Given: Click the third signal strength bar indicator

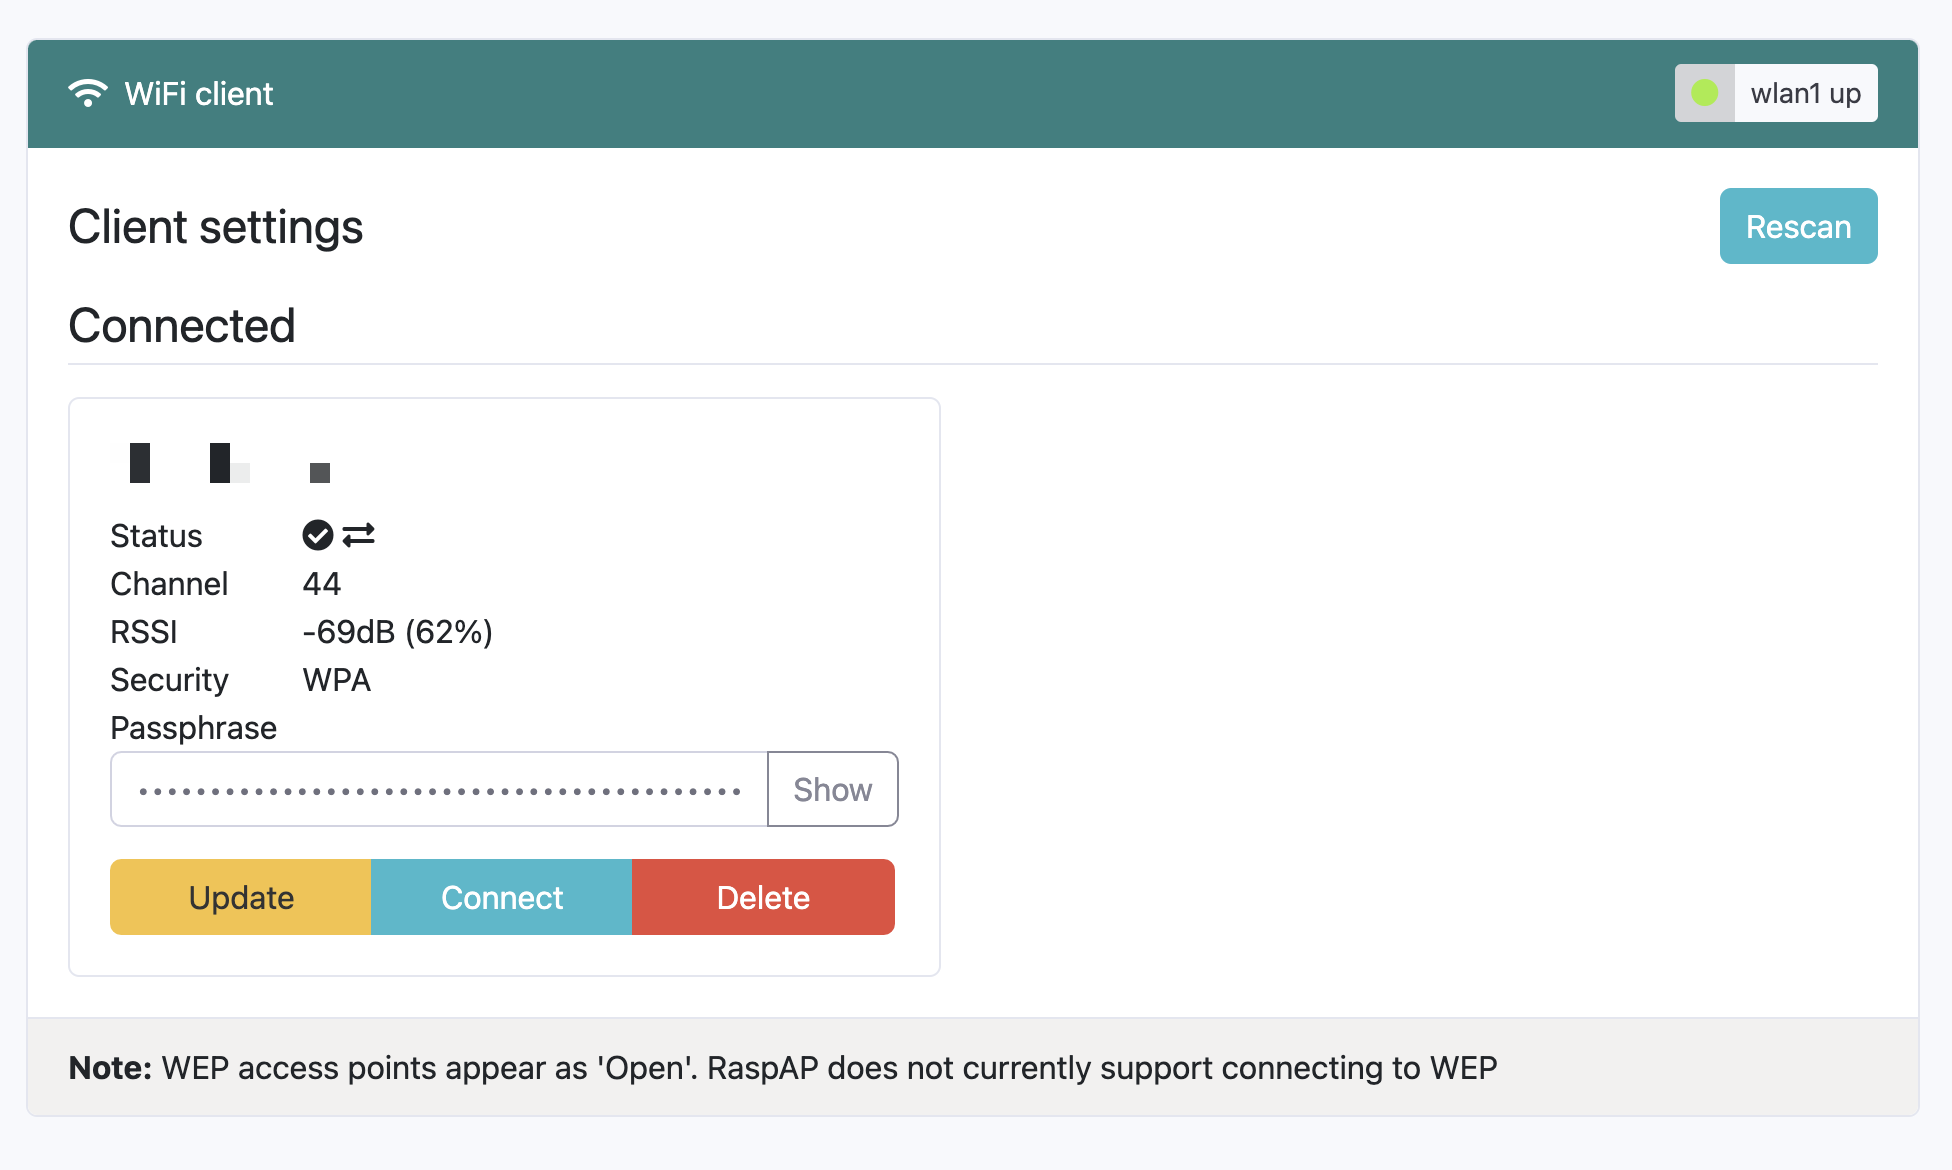Looking at the screenshot, I should click(319, 471).
